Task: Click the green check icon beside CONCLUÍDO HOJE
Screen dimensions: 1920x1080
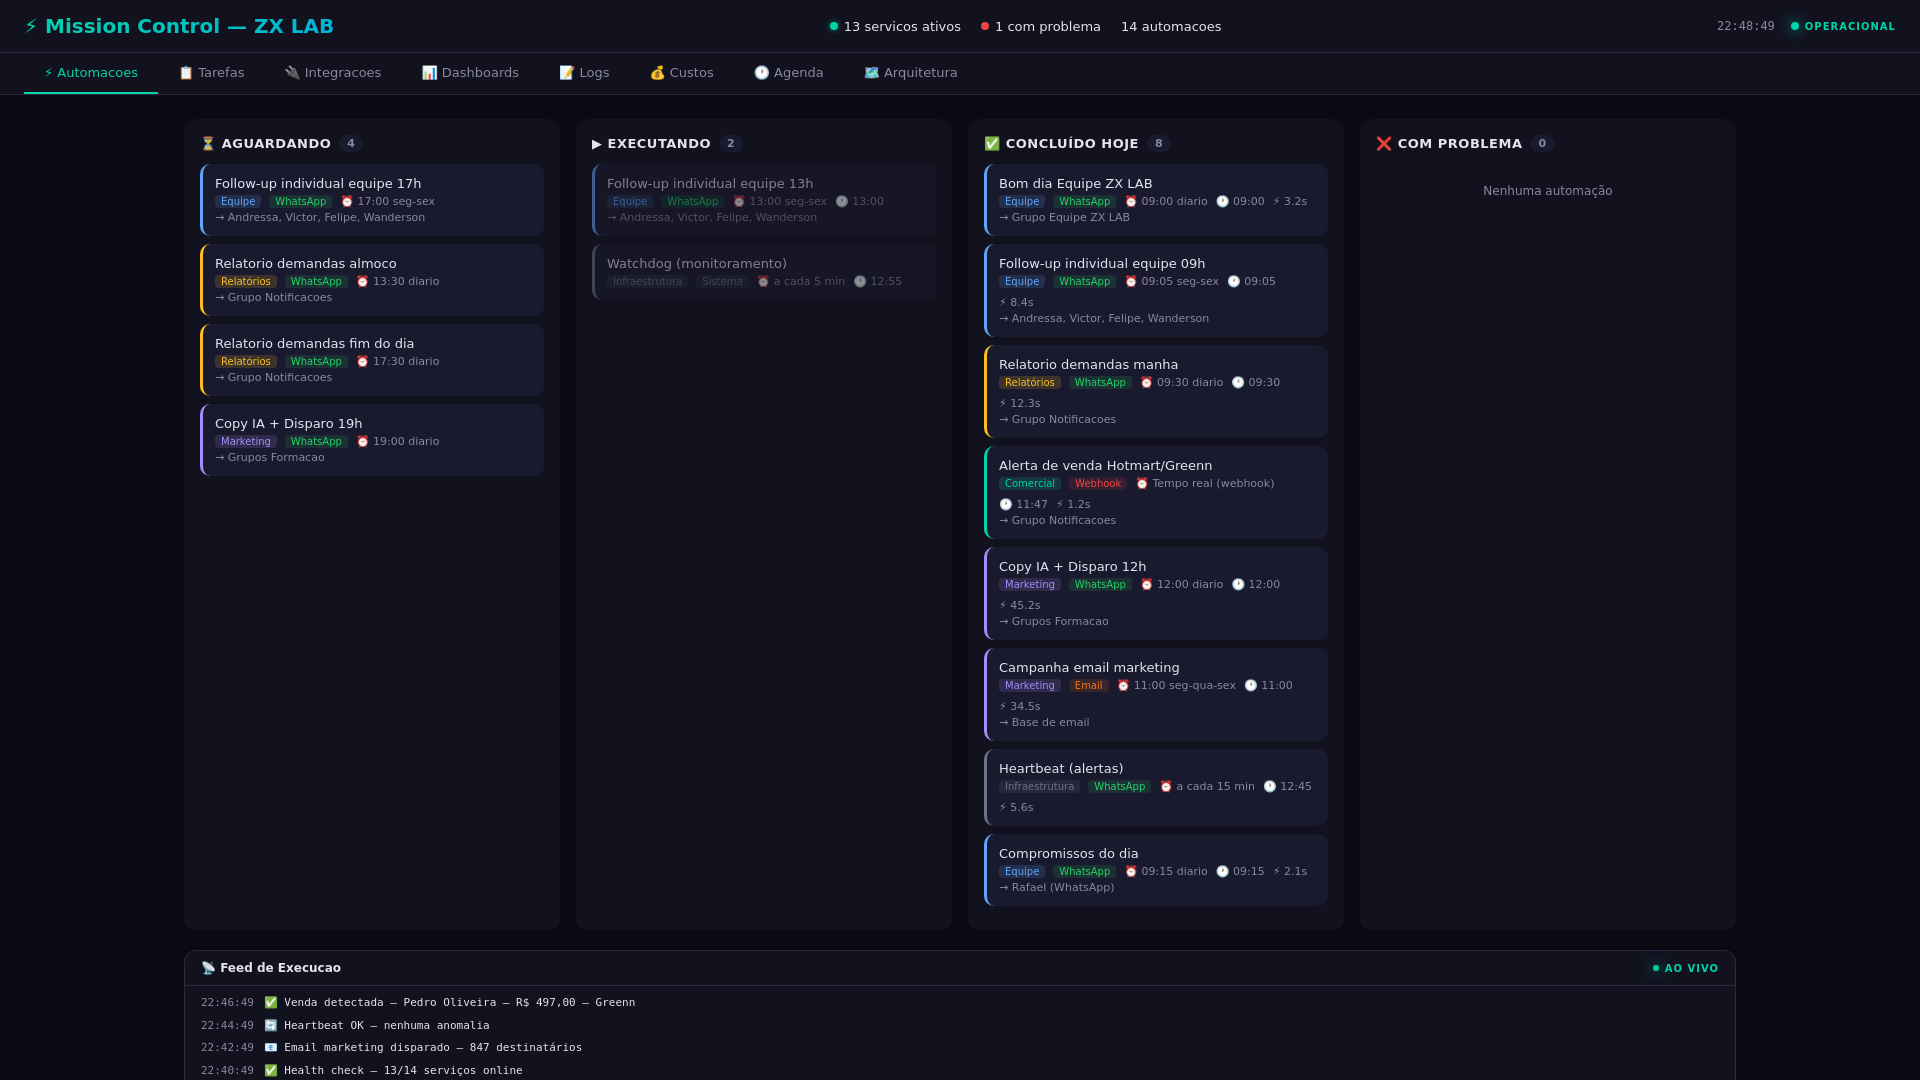Action: (992, 144)
